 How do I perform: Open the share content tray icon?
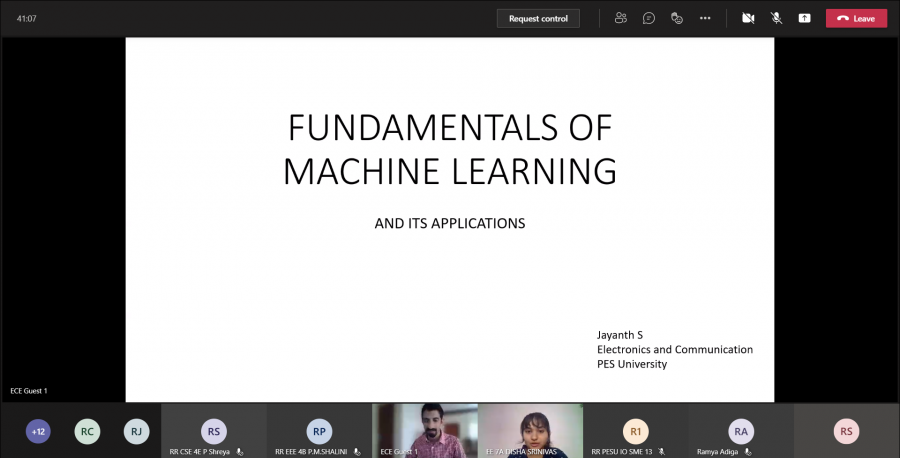tap(804, 18)
